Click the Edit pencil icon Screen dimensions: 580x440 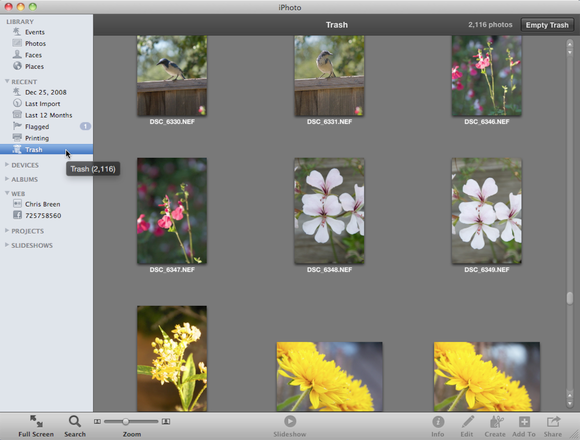(467, 422)
